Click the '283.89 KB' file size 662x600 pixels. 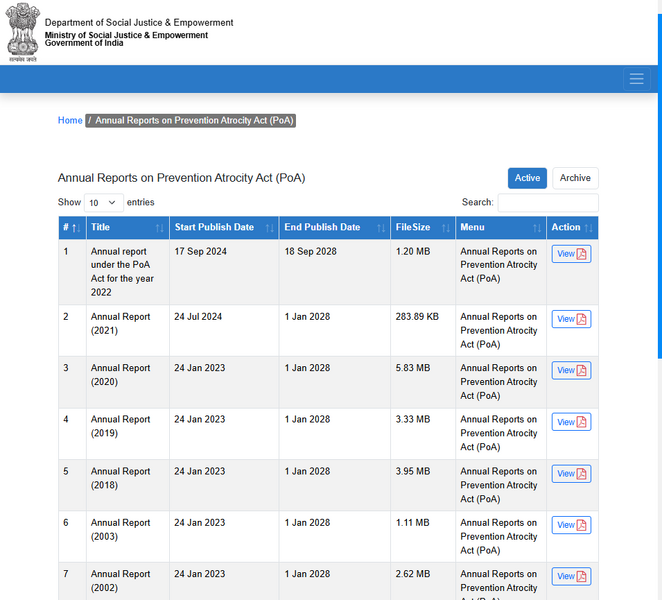(x=417, y=317)
